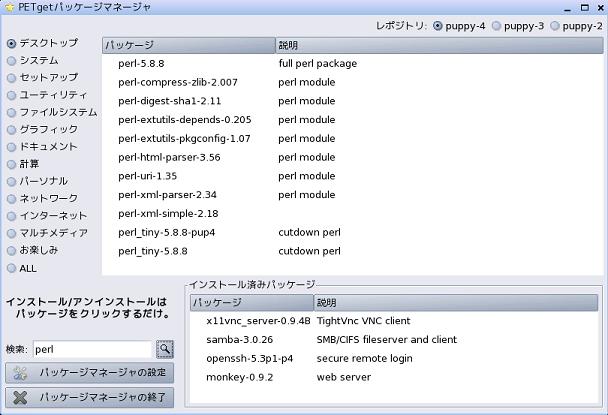Screen dimensions: 608x415
Task: Click the X icon on quit button
Action: click(x=20, y=397)
